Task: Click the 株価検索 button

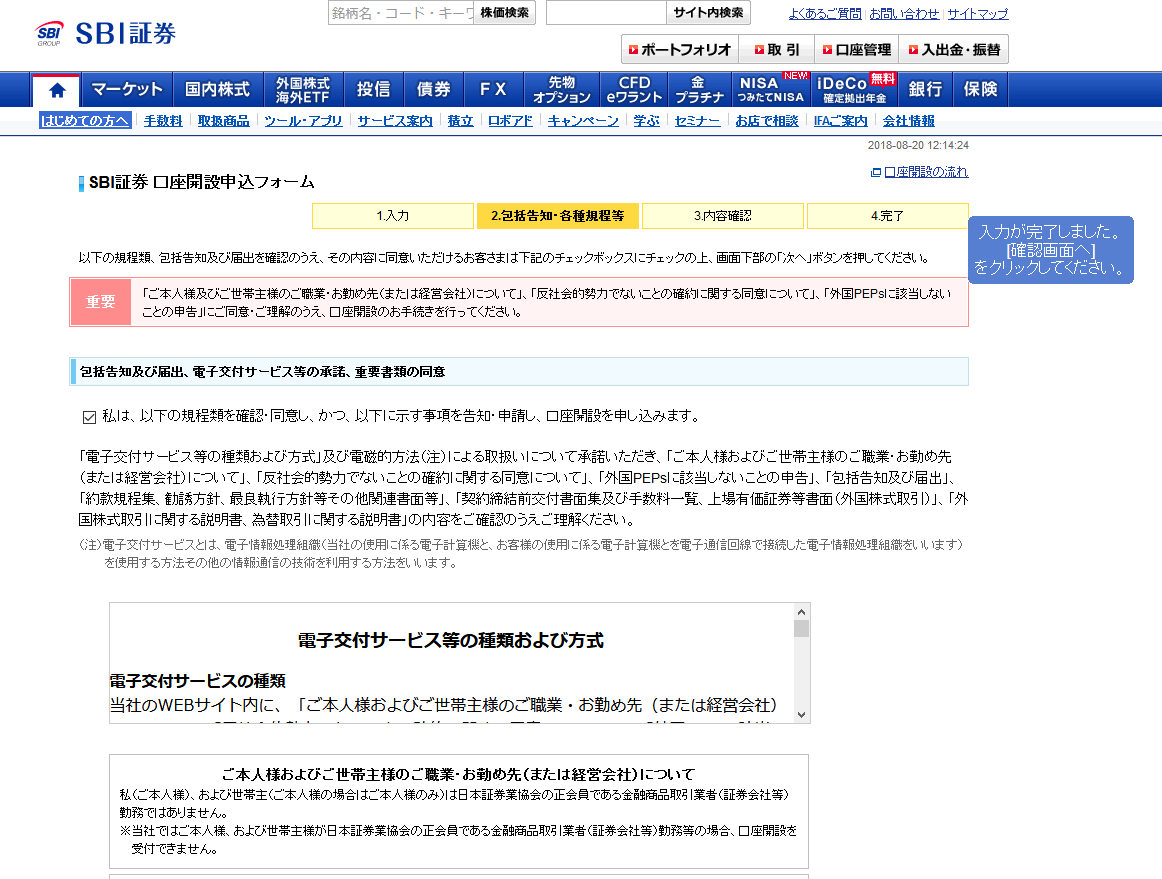Action: pos(505,13)
